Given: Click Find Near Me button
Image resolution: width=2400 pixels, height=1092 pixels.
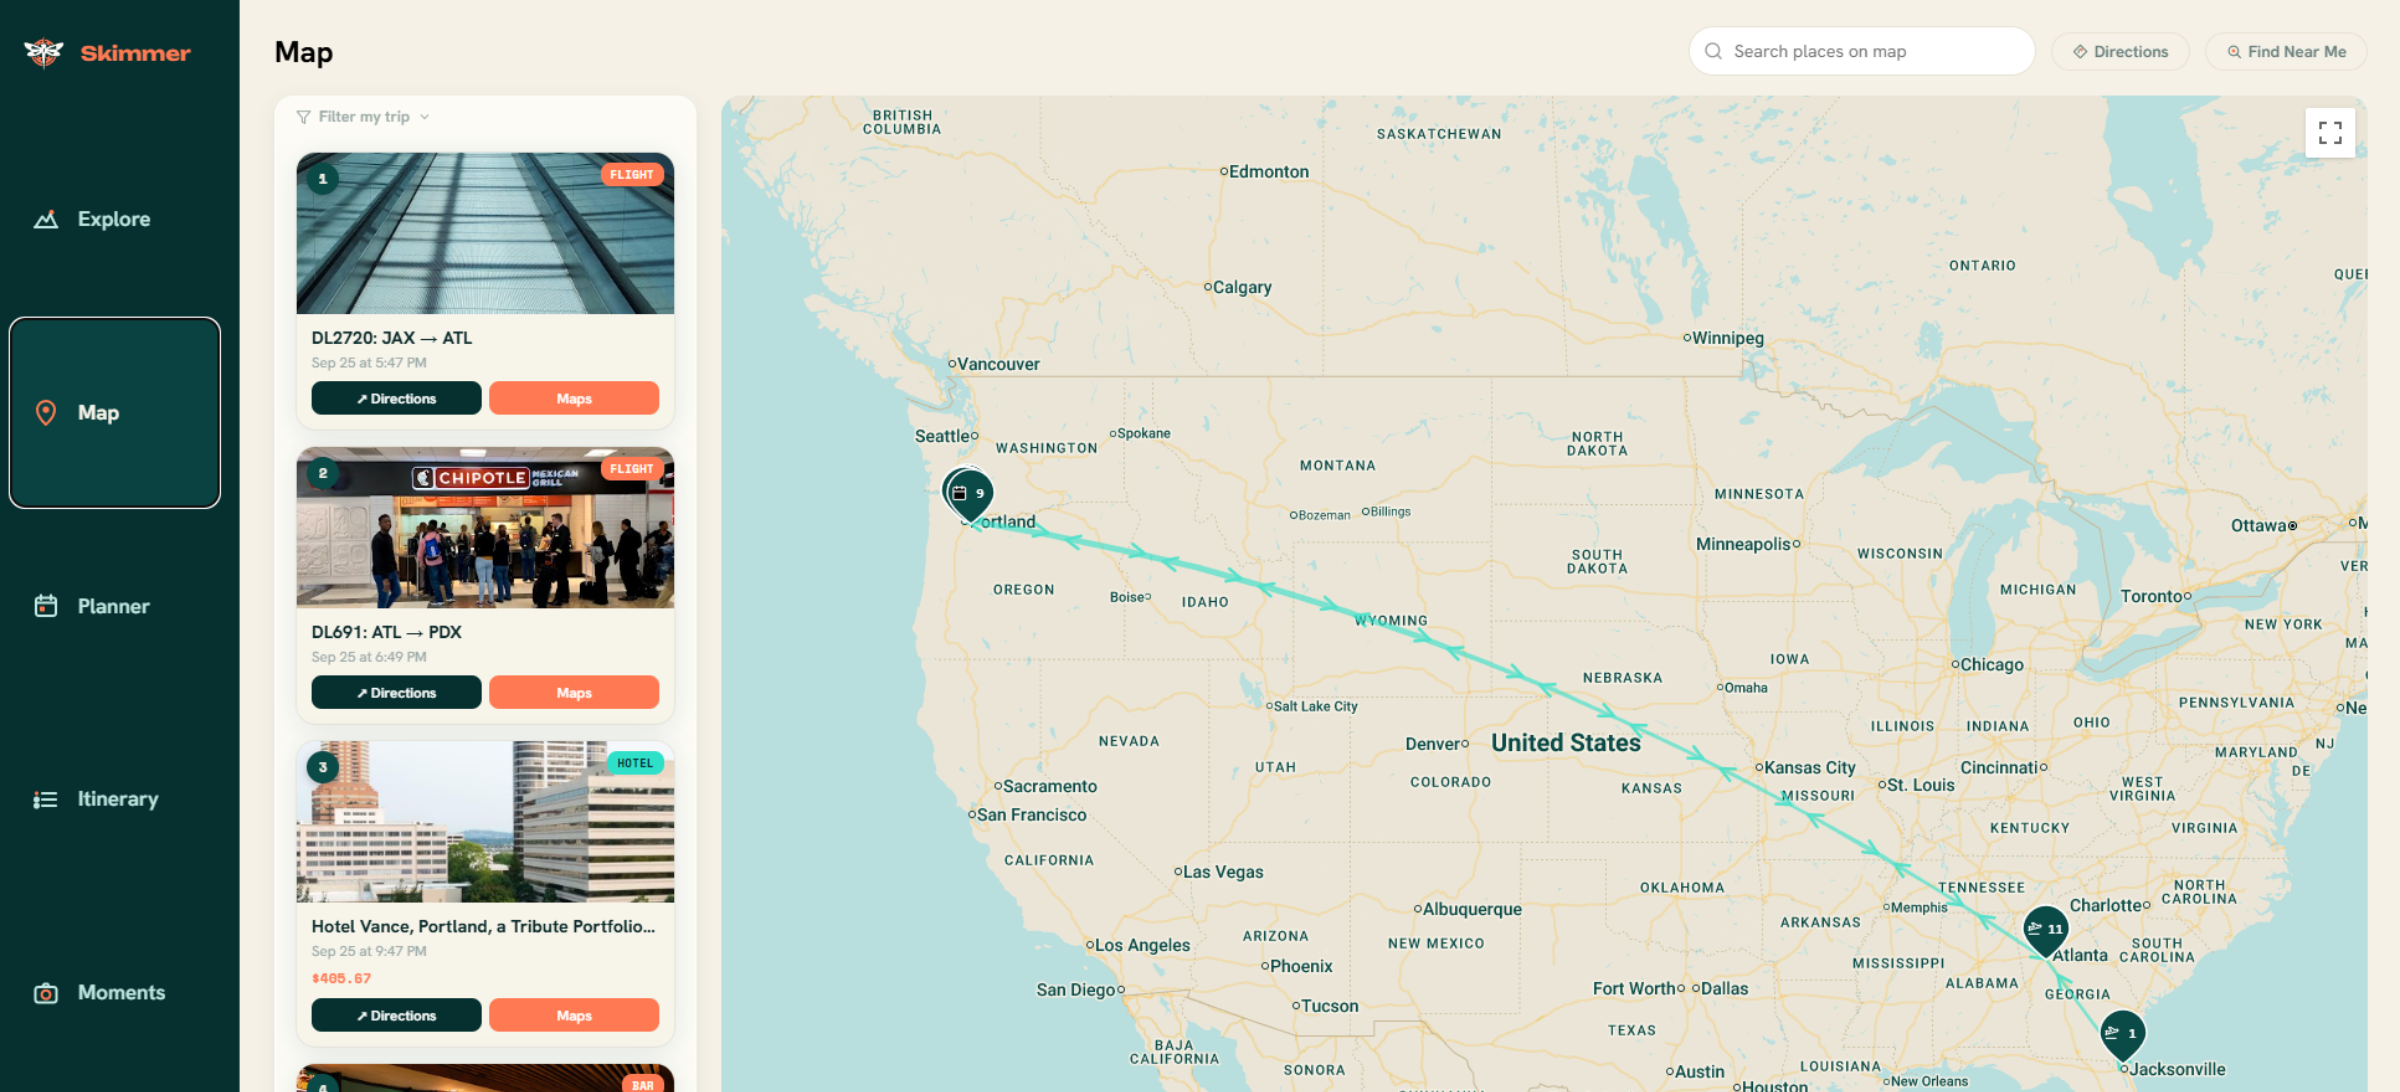Looking at the screenshot, I should [2286, 52].
